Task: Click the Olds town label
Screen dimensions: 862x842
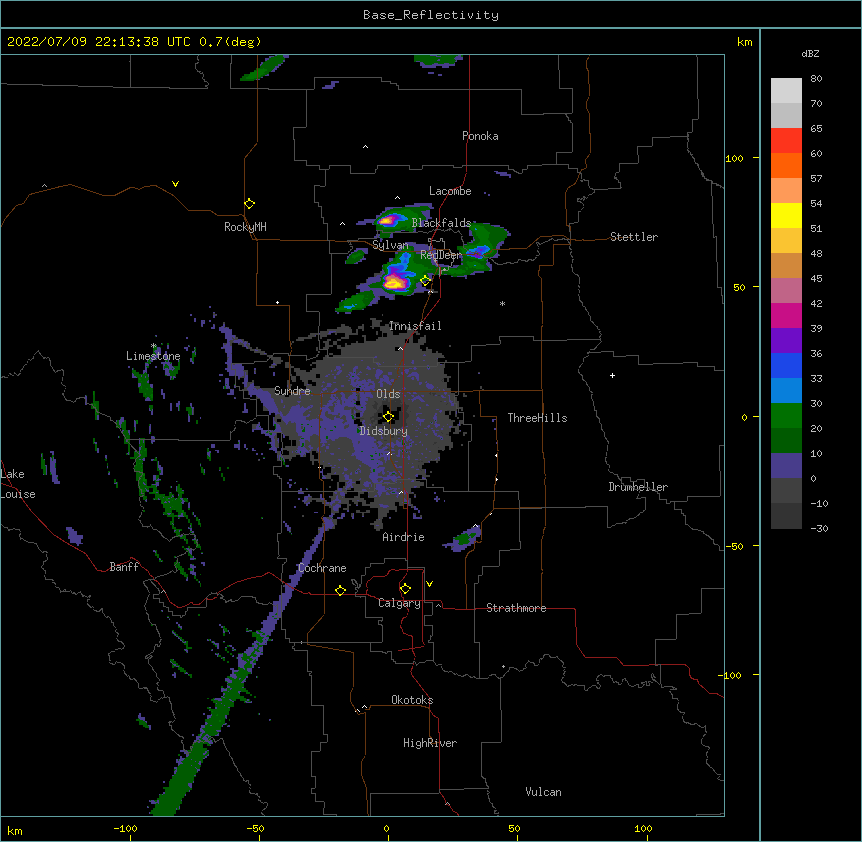Action: pyautogui.click(x=388, y=394)
